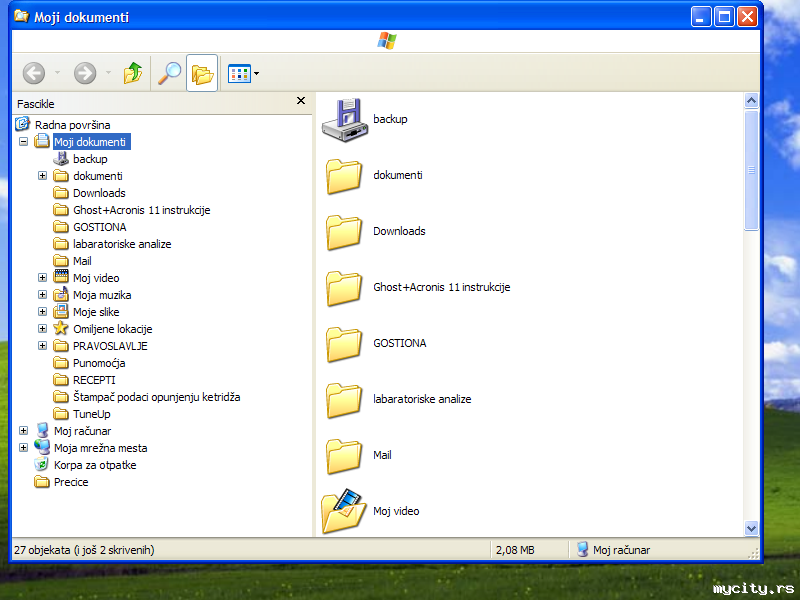The height and width of the screenshot is (600, 800).
Task: Click the large backup floppy drive icon
Action: pos(344,120)
